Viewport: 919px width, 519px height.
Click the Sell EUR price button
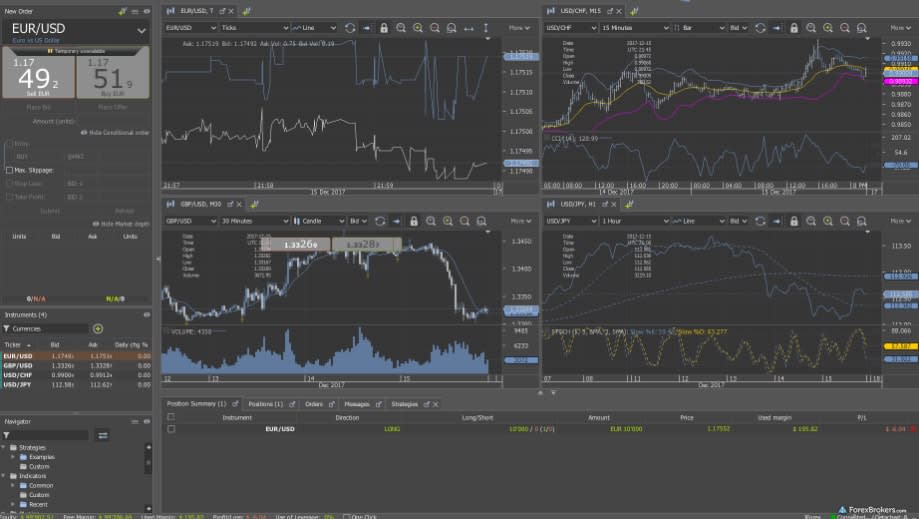[38, 78]
